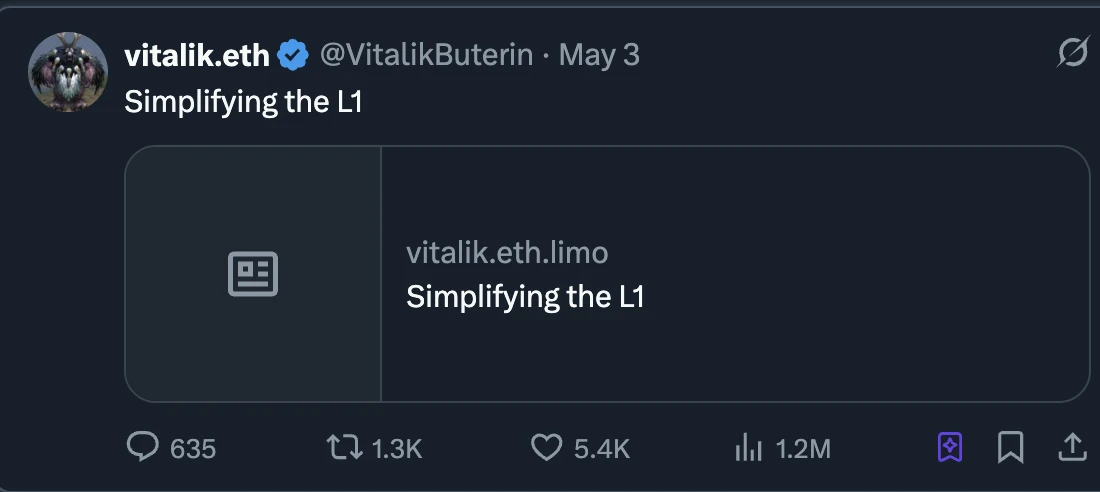1100x492 pixels.
Task: Click the May 3 timestamp
Action: click(599, 55)
